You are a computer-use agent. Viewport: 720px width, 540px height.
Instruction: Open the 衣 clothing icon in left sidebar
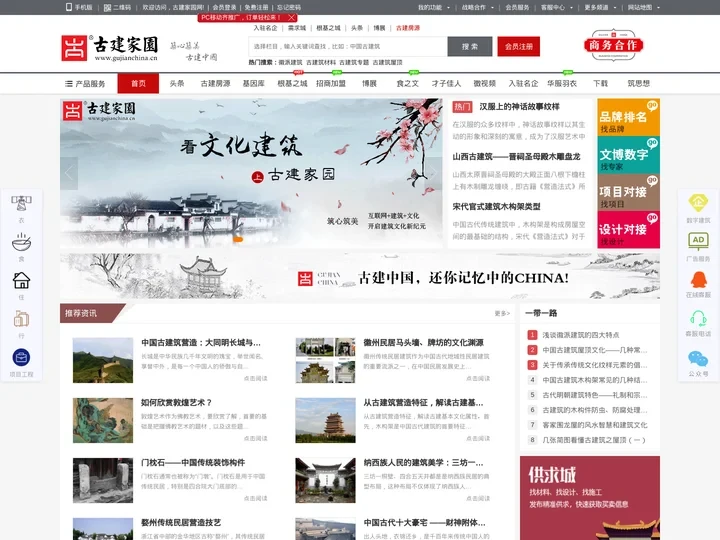coord(21,203)
